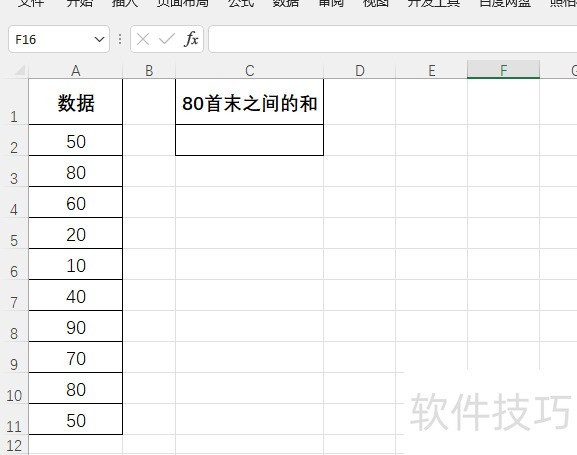Select column A header
577x455 pixels.
[75, 71]
